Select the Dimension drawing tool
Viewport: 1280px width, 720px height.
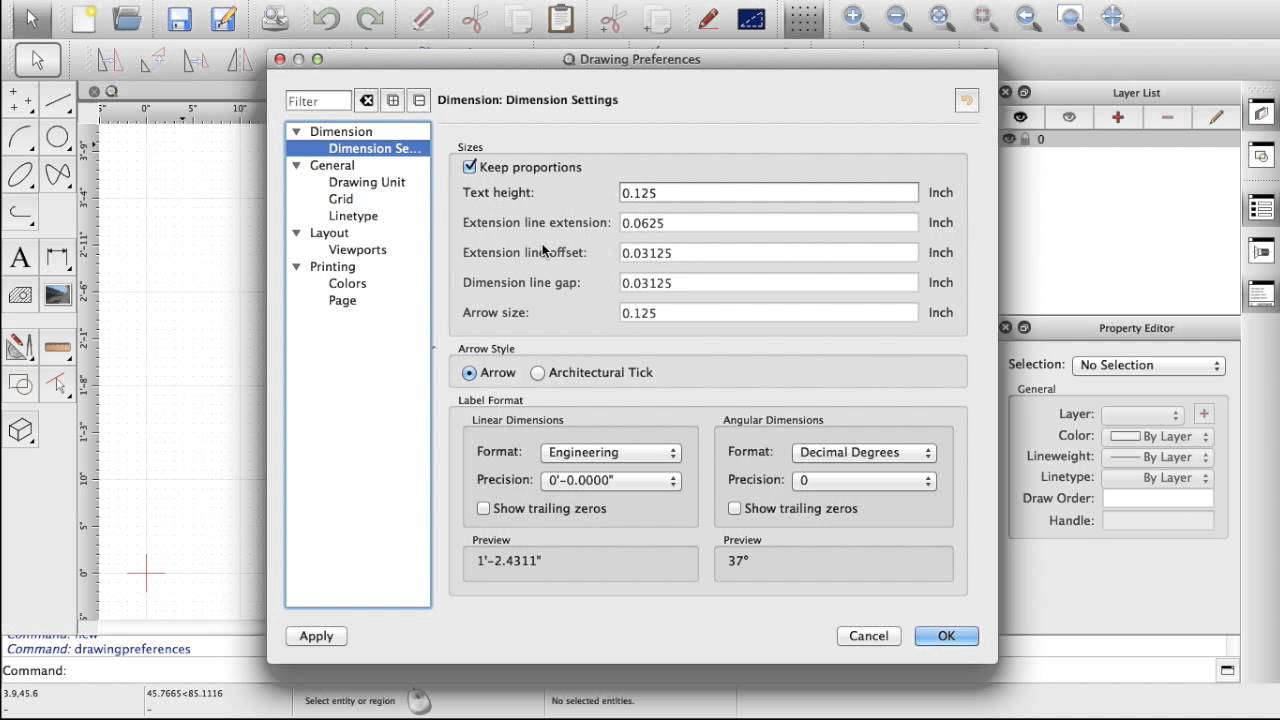pos(58,258)
